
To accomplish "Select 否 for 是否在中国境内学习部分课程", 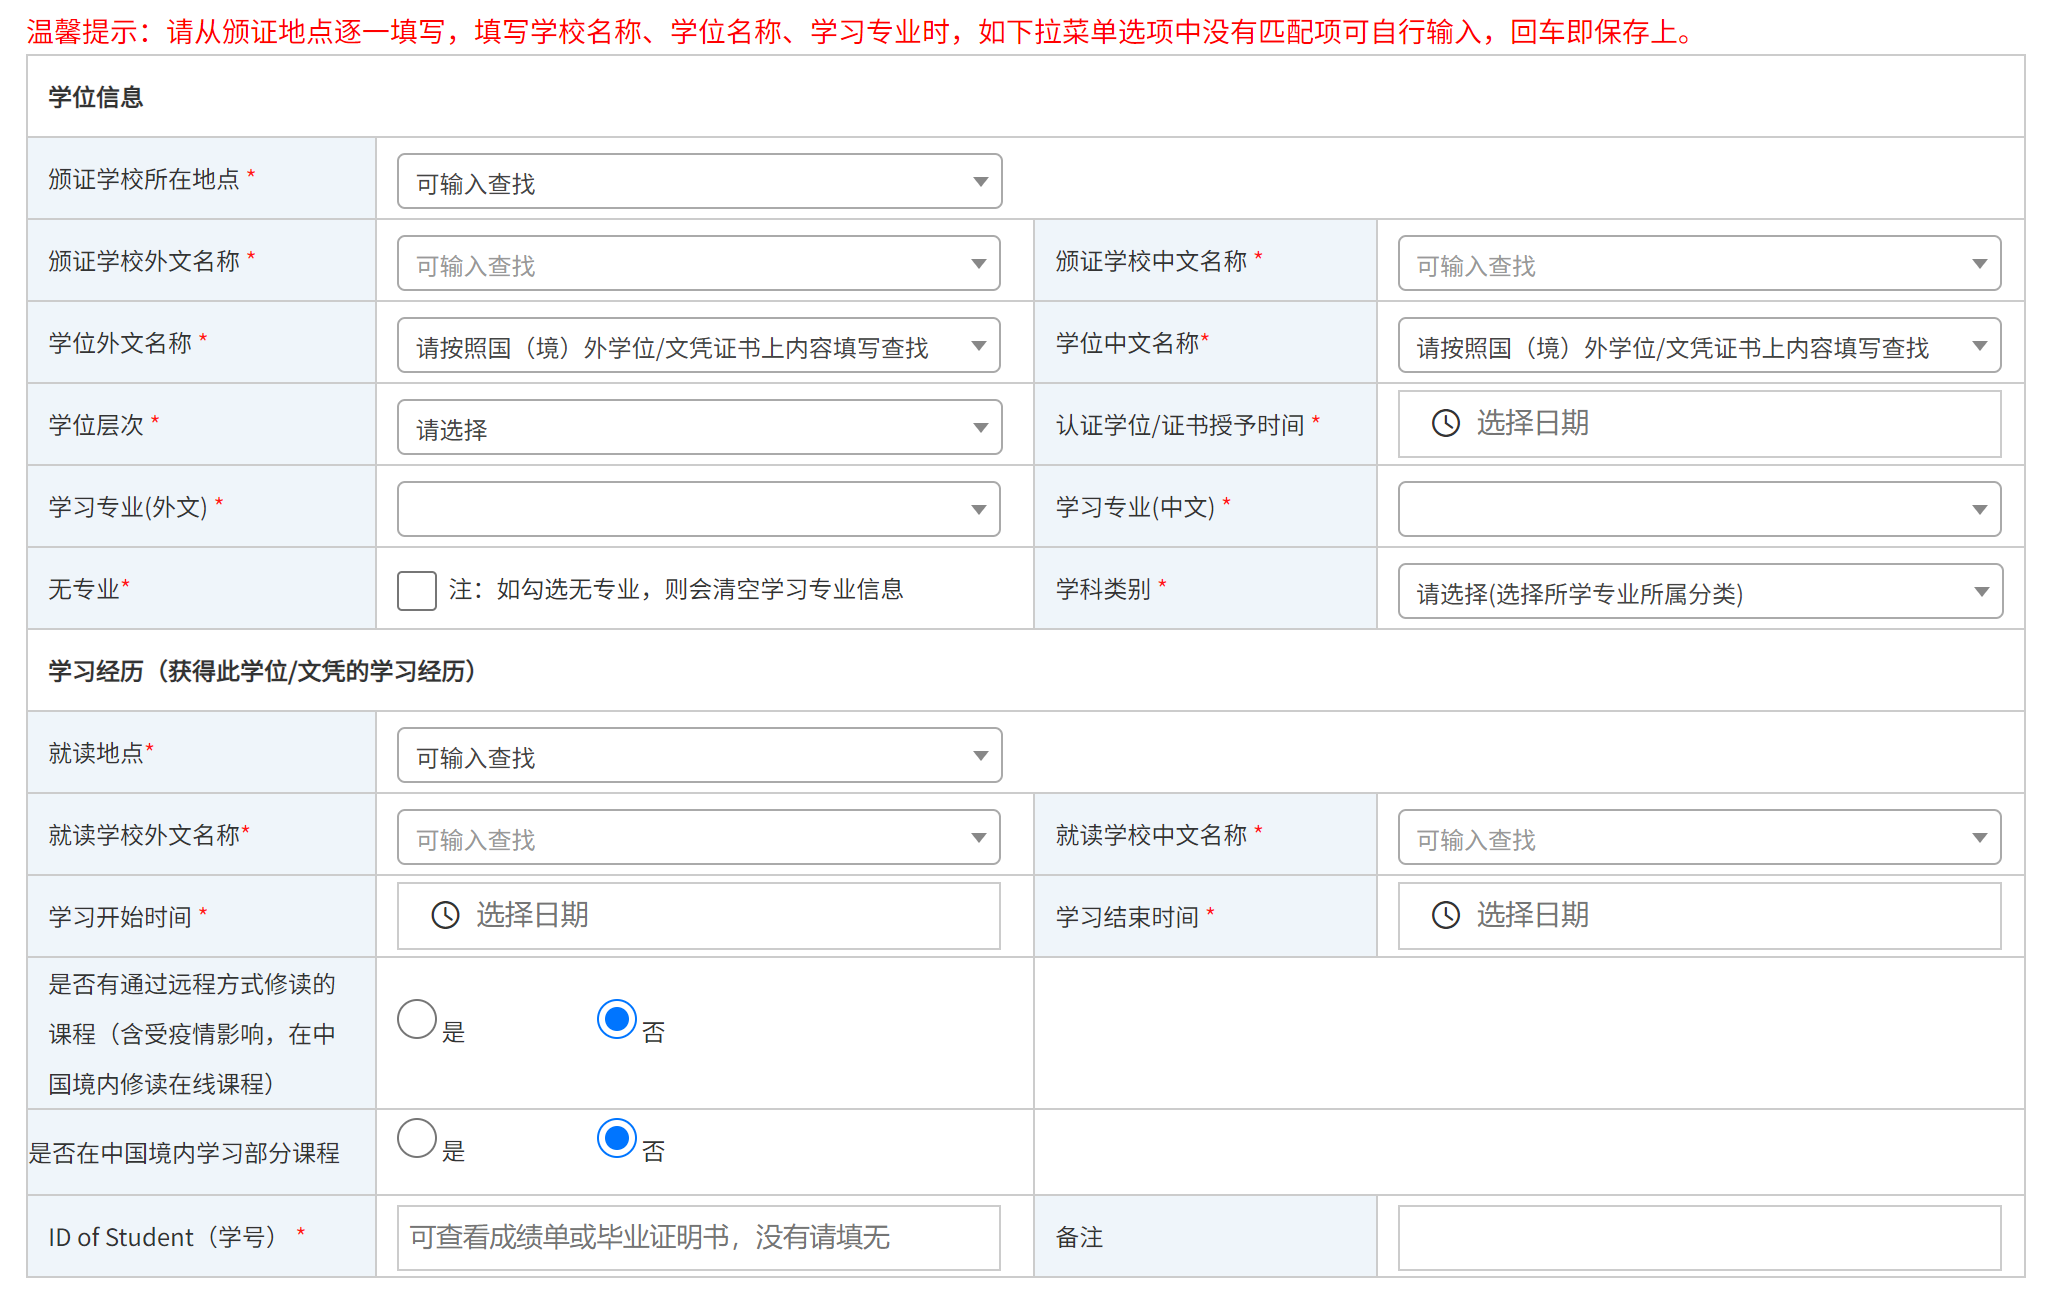I will coord(617,1138).
